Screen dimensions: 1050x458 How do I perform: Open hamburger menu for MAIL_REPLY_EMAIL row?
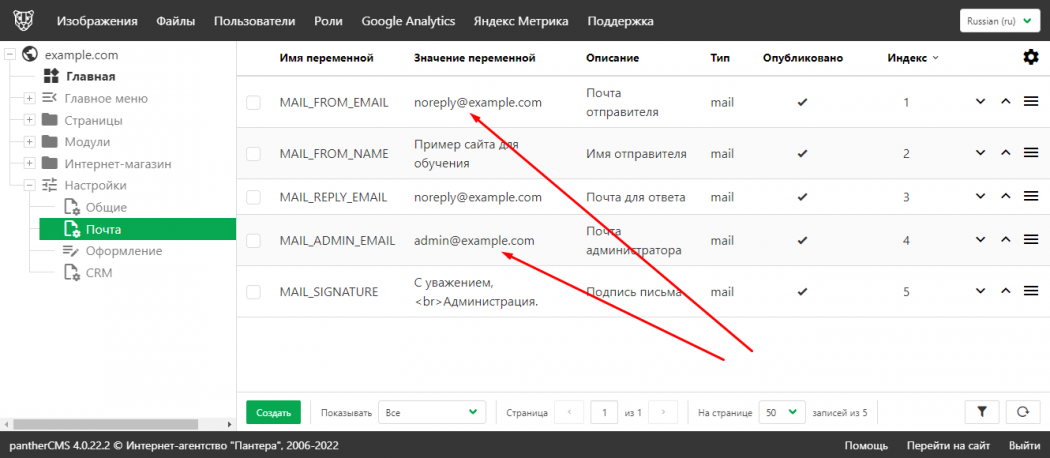click(x=1032, y=197)
